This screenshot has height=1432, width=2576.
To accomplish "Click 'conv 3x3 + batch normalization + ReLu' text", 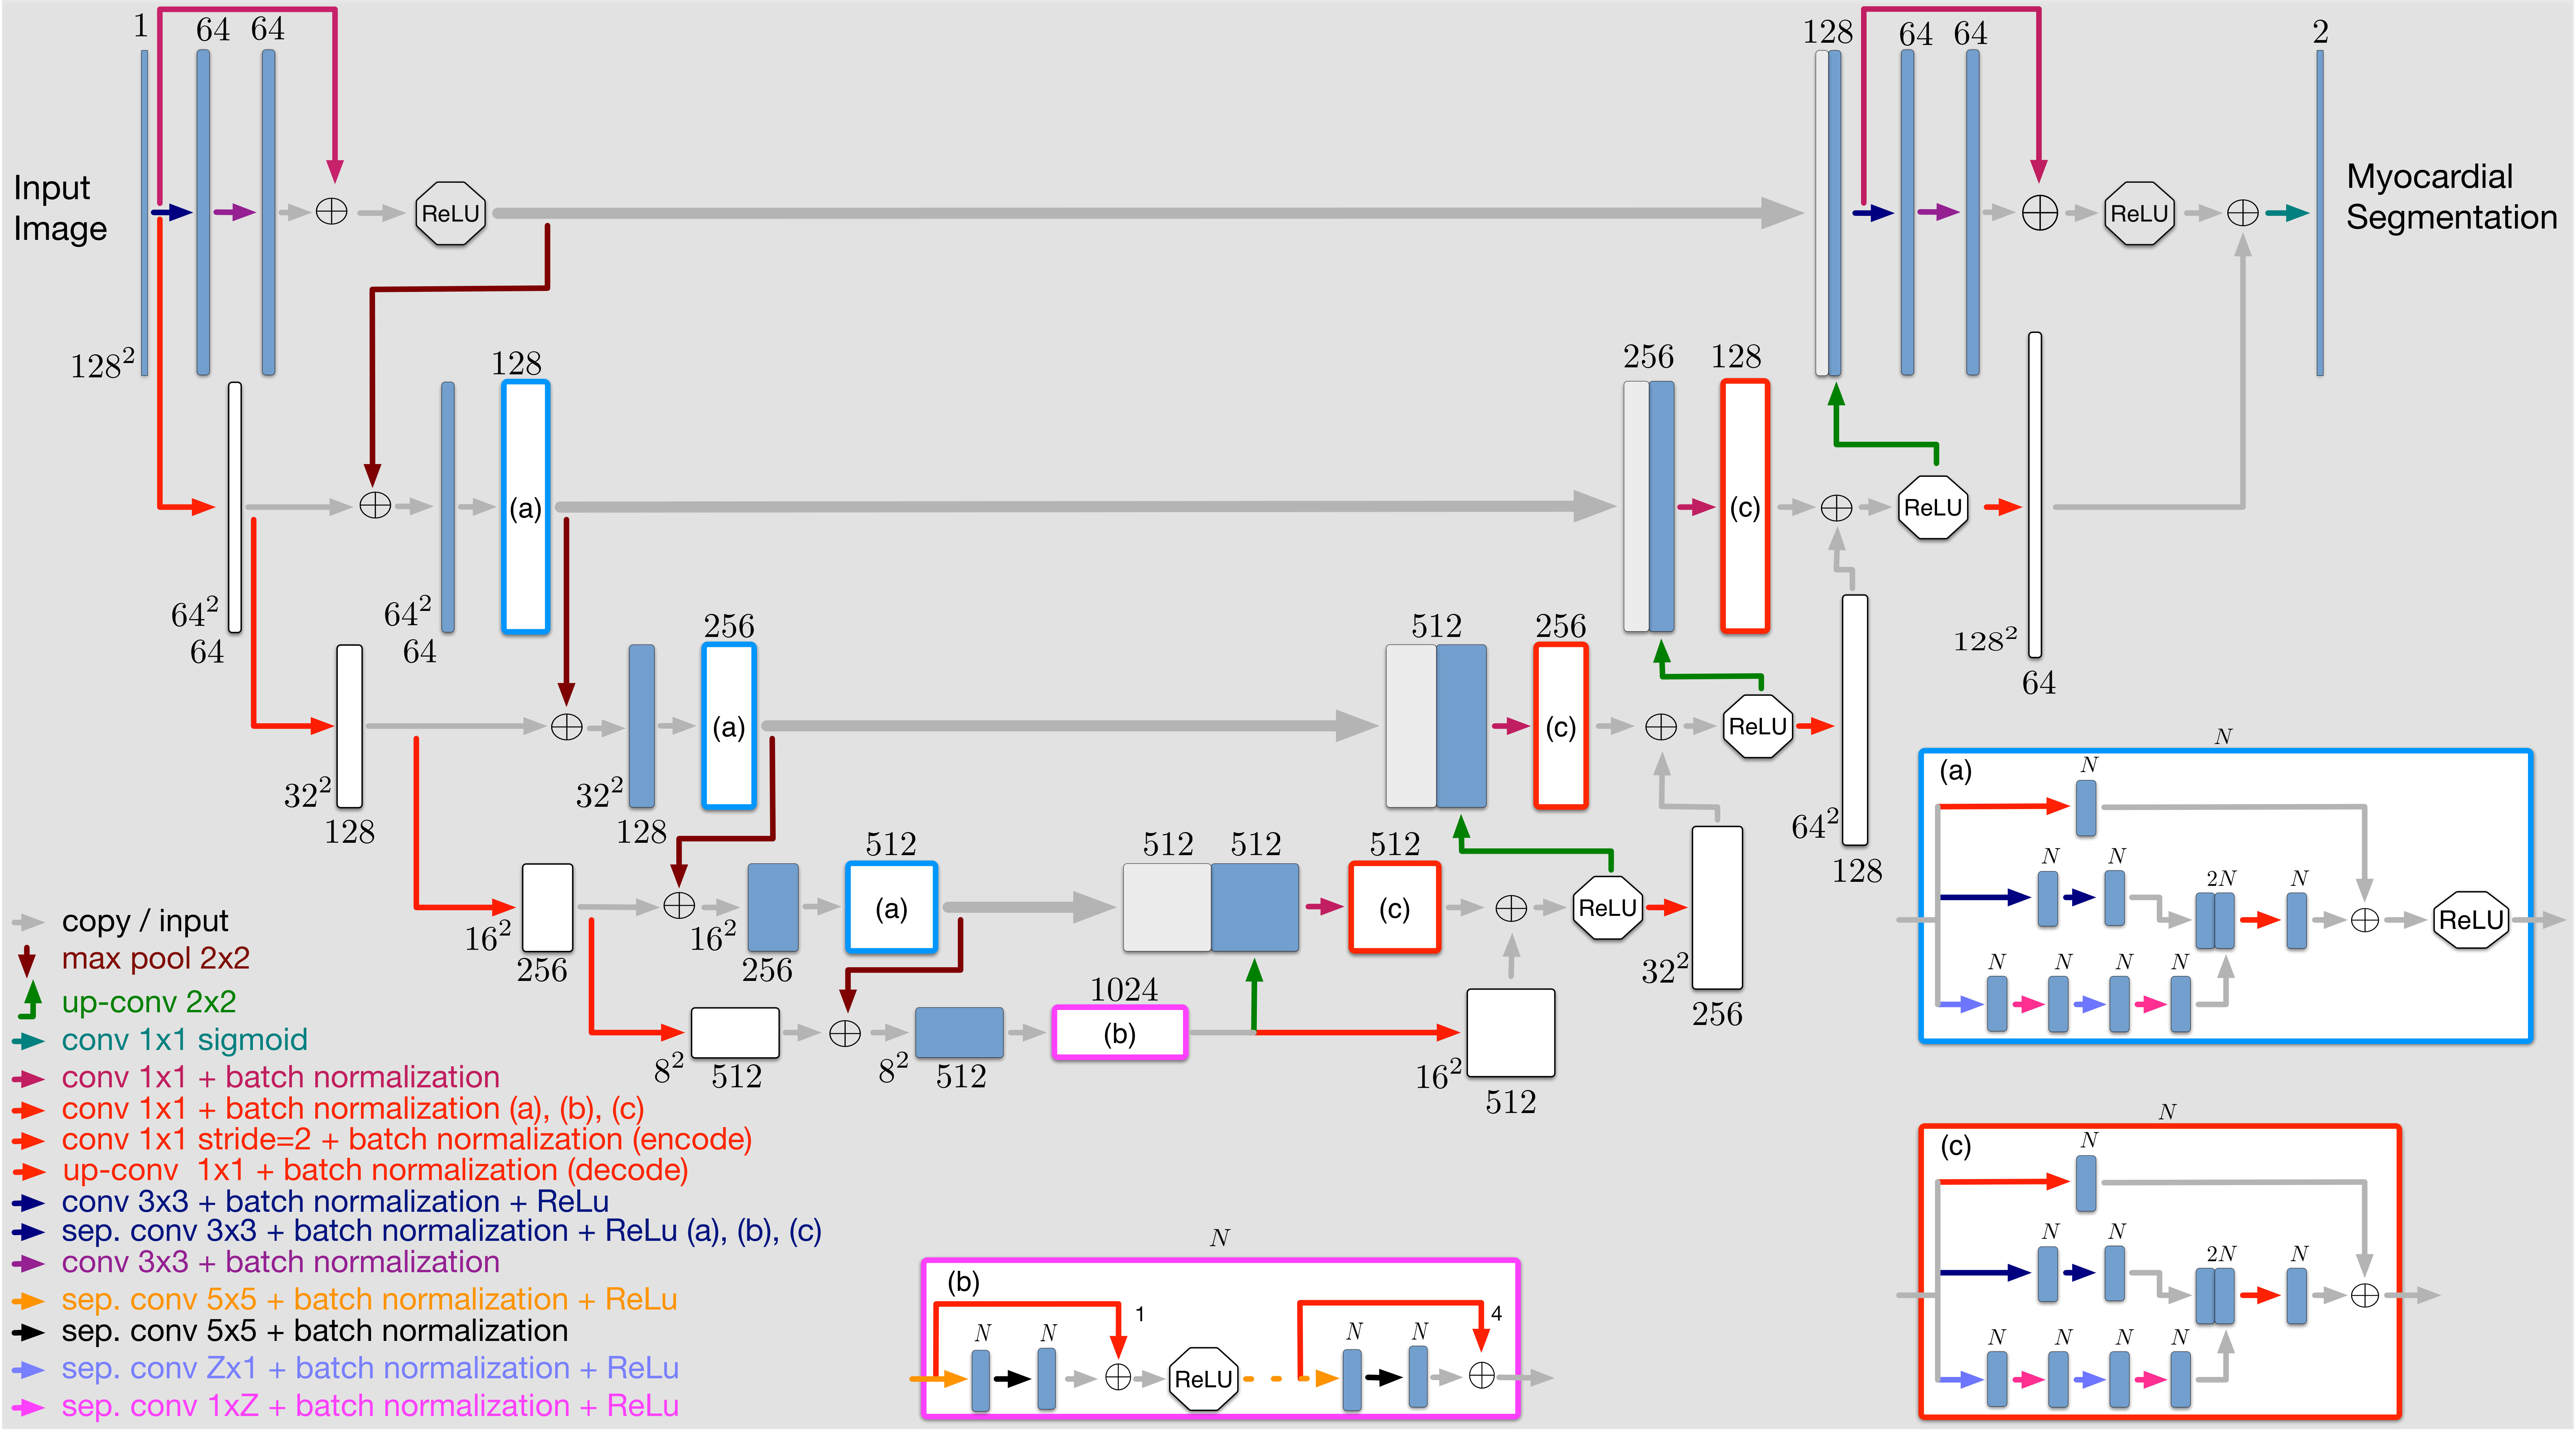I will 335,1202.
